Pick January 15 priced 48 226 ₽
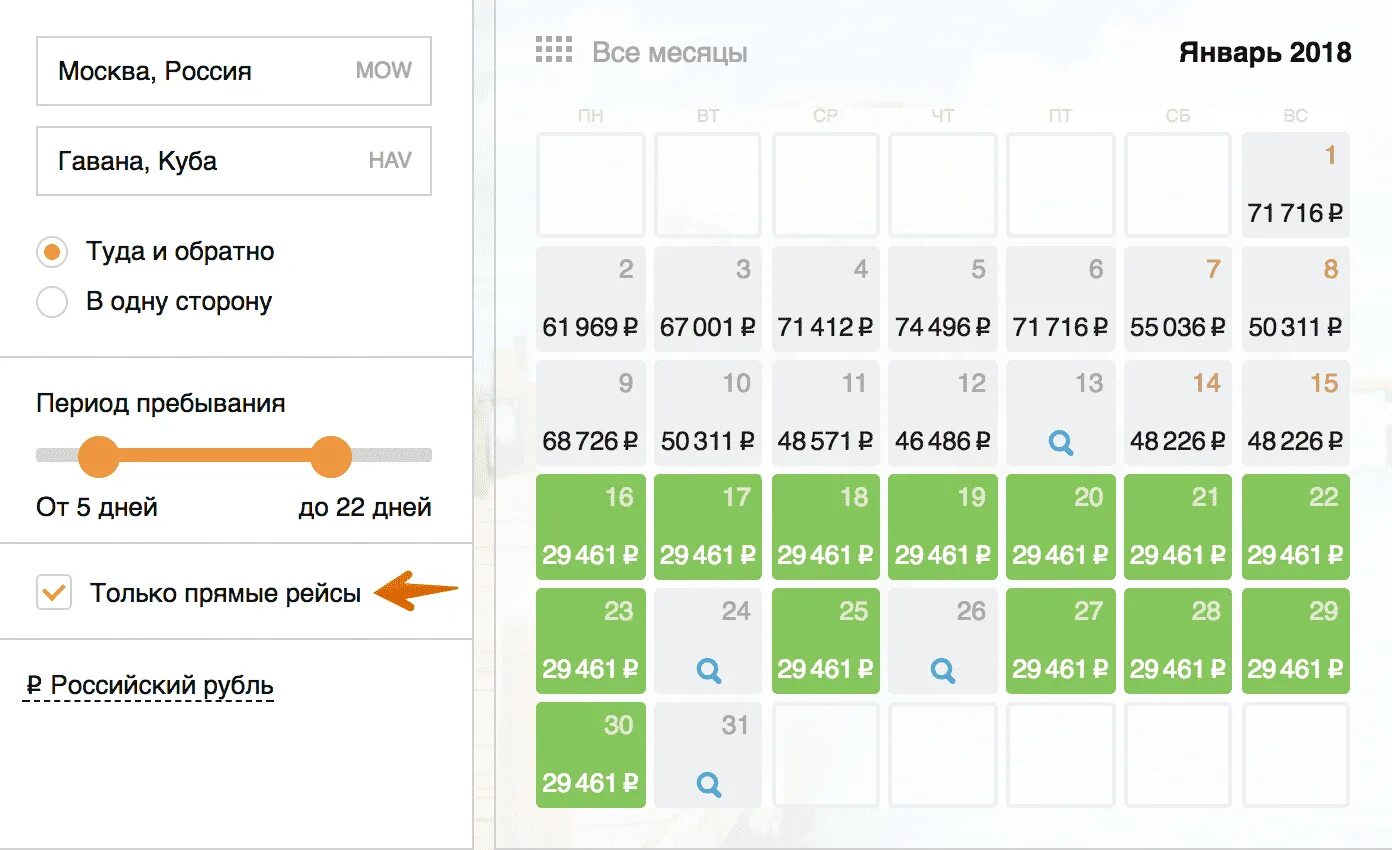 point(1296,413)
